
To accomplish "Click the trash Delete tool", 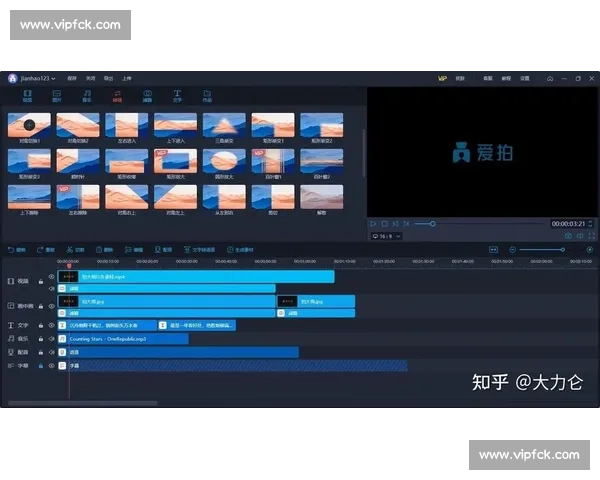I will coord(104,250).
